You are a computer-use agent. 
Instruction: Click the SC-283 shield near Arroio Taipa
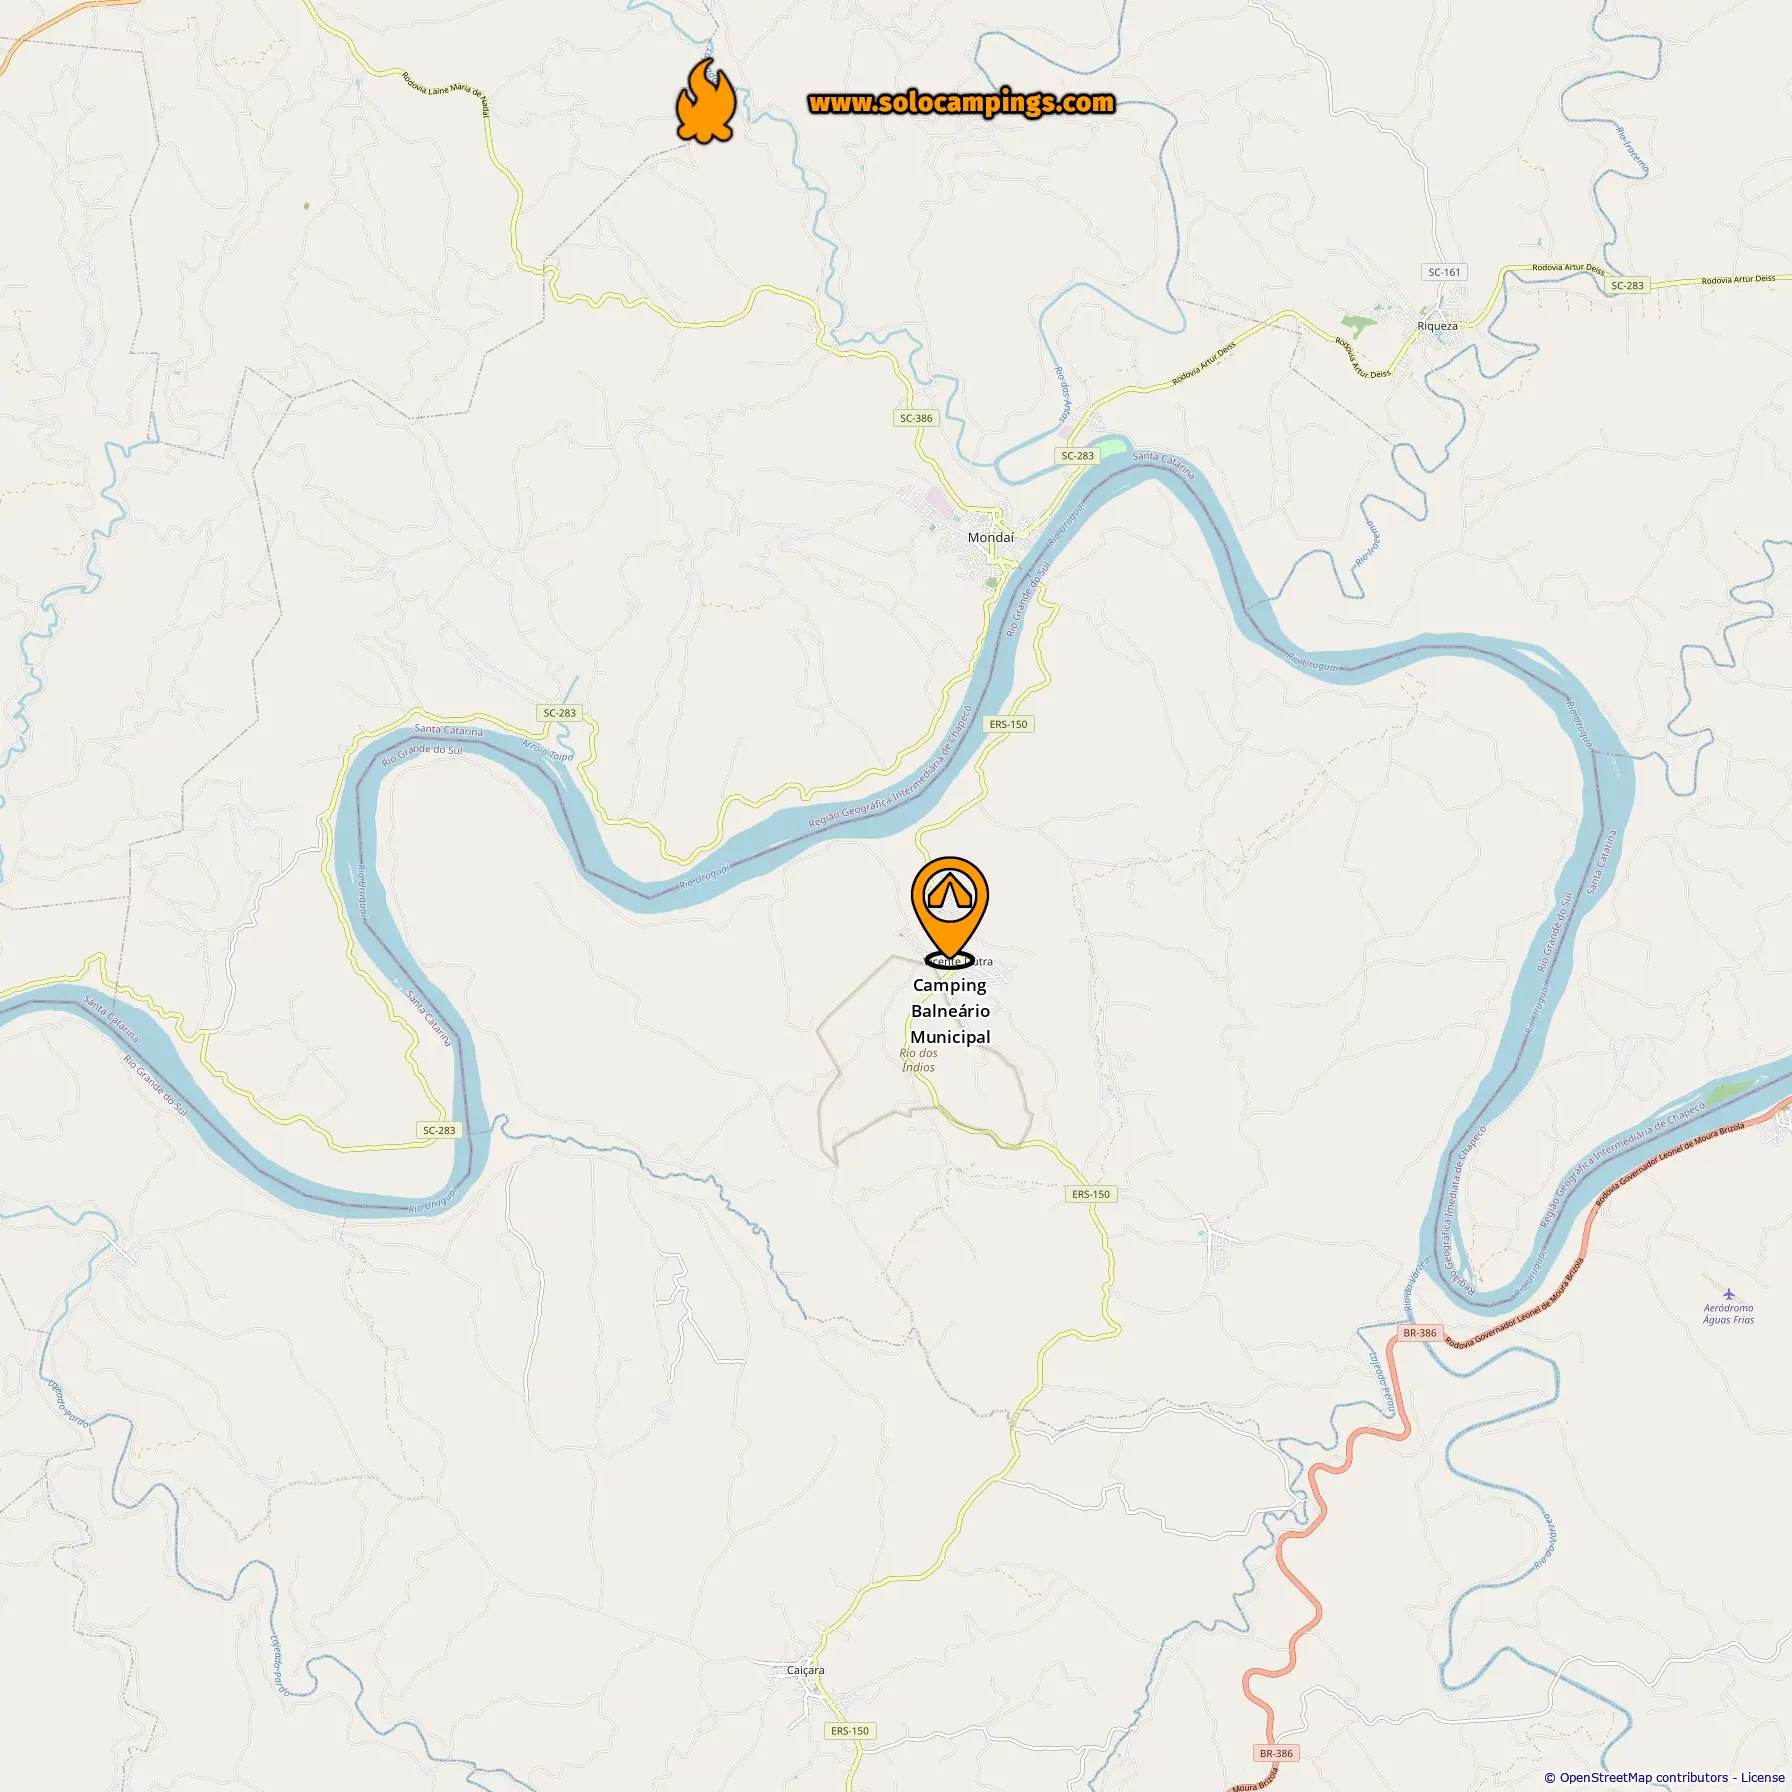point(560,713)
